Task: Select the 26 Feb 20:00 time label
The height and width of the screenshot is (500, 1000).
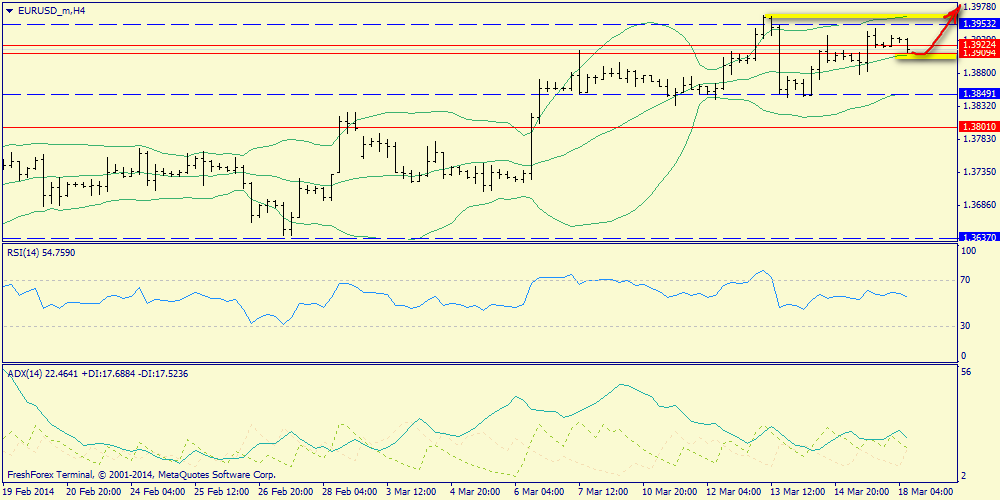Action: pos(285,492)
